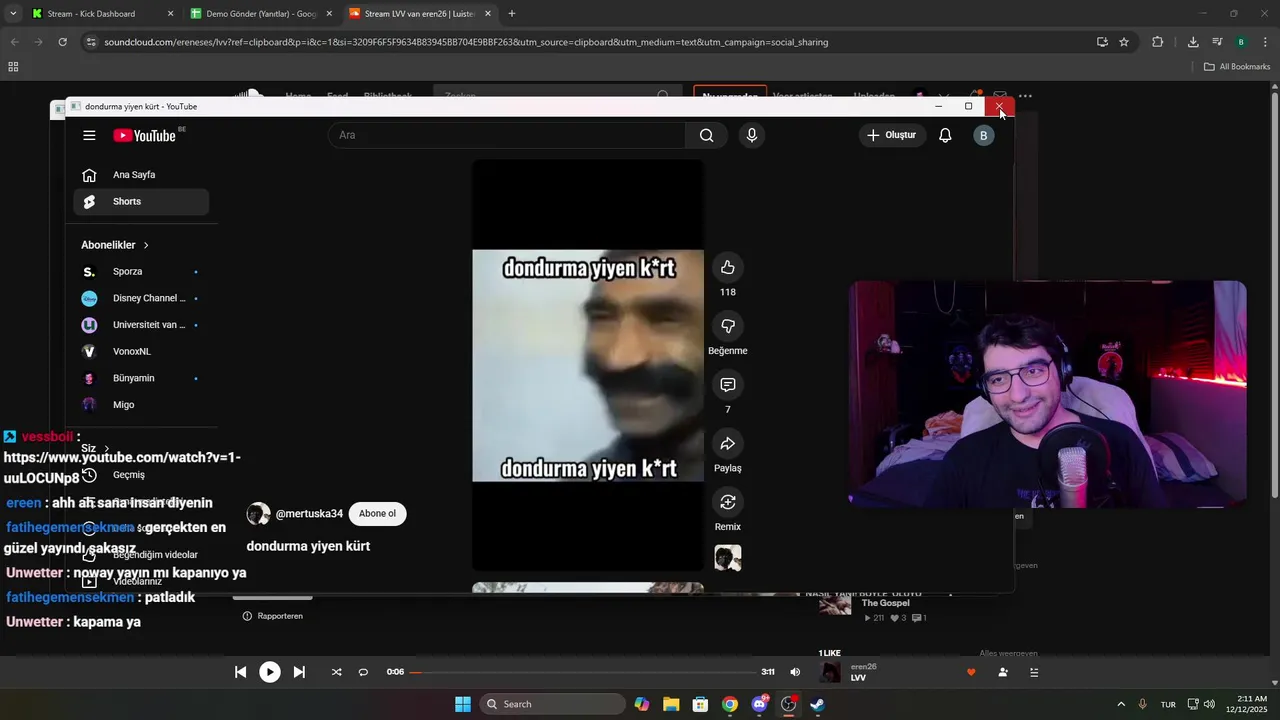Screen dimensions: 1280x720
Task: Click Abone ol subscribe button
Action: [377, 514]
